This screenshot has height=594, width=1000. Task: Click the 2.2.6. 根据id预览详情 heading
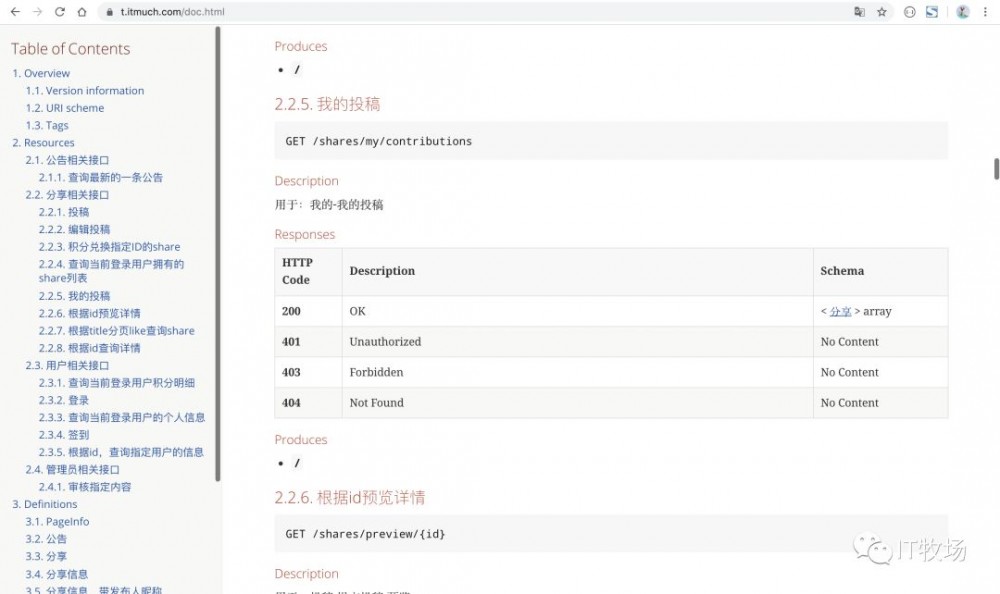pos(349,498)
